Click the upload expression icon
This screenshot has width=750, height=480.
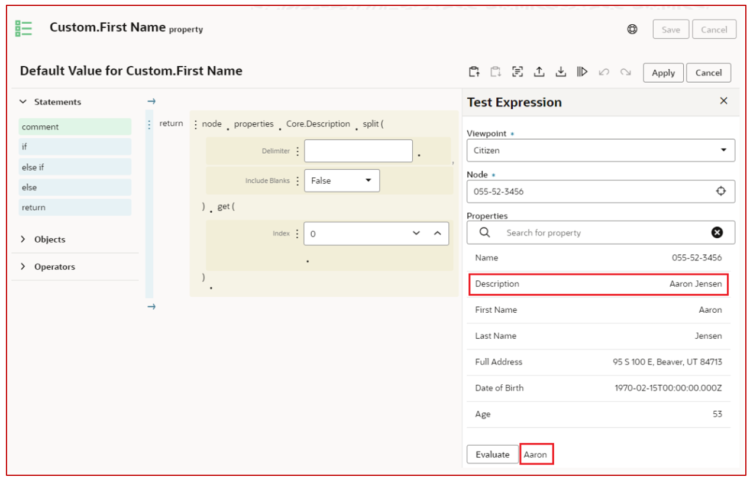click(539, 72)
